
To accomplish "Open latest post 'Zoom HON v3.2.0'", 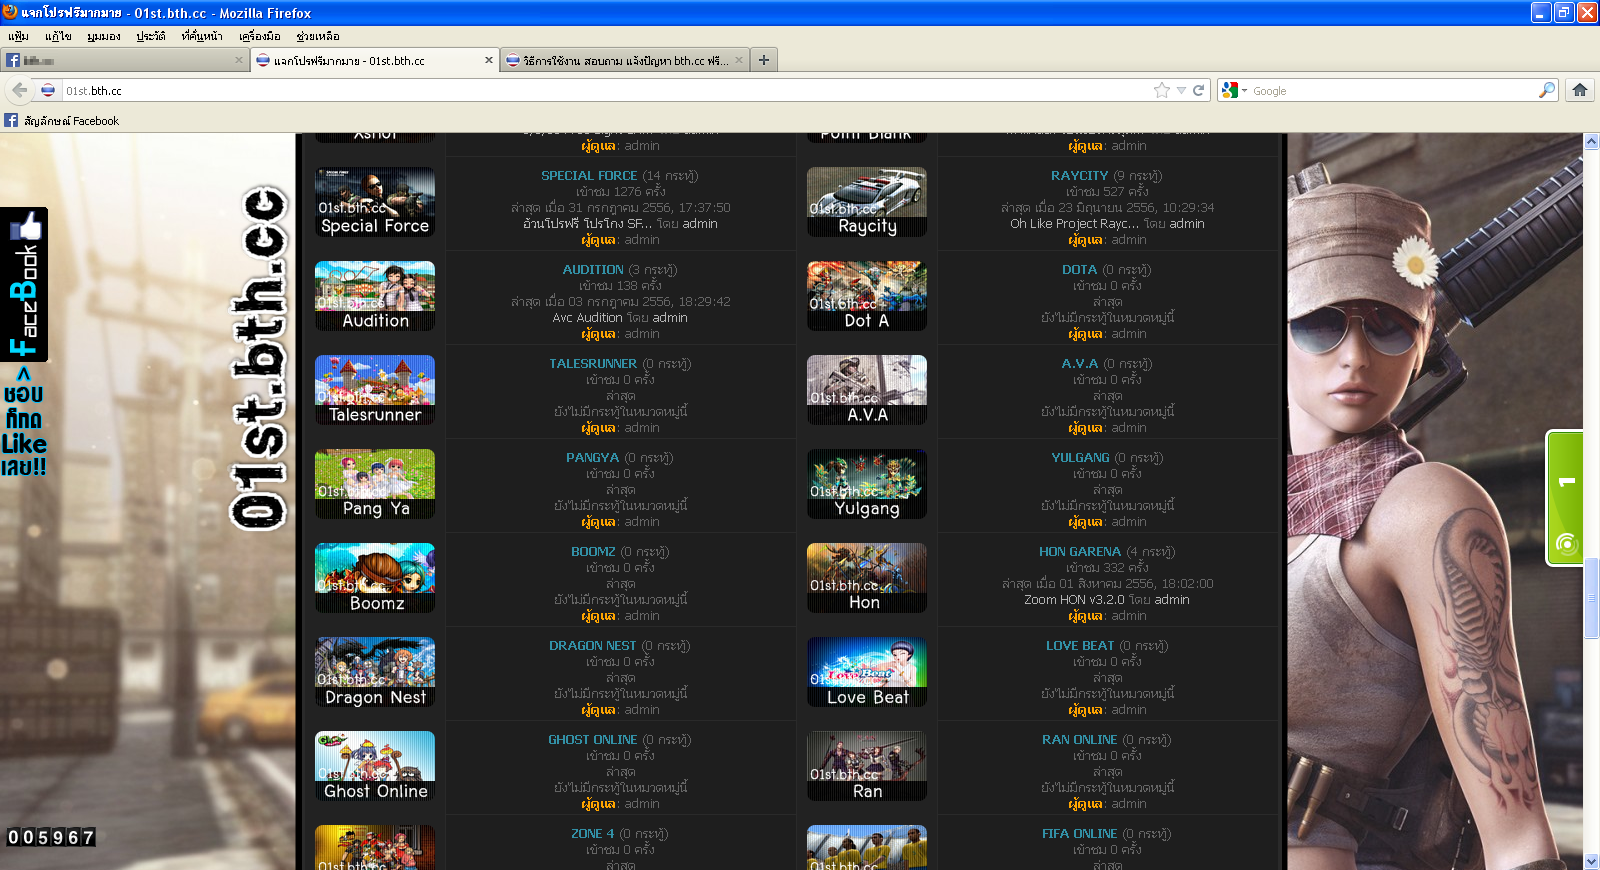I will pos(1074,600).
